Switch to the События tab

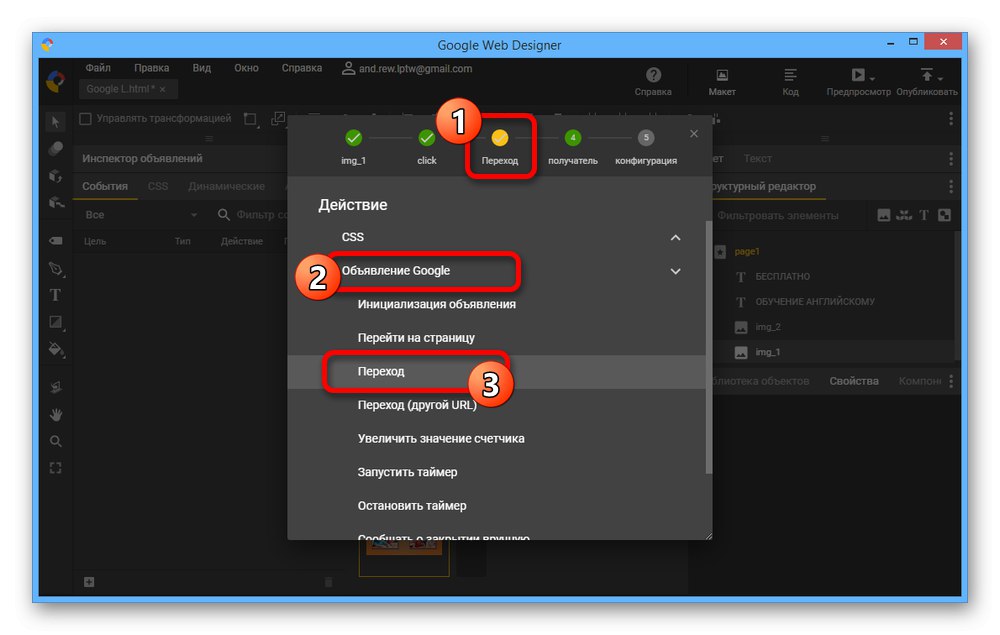[105, 186]
